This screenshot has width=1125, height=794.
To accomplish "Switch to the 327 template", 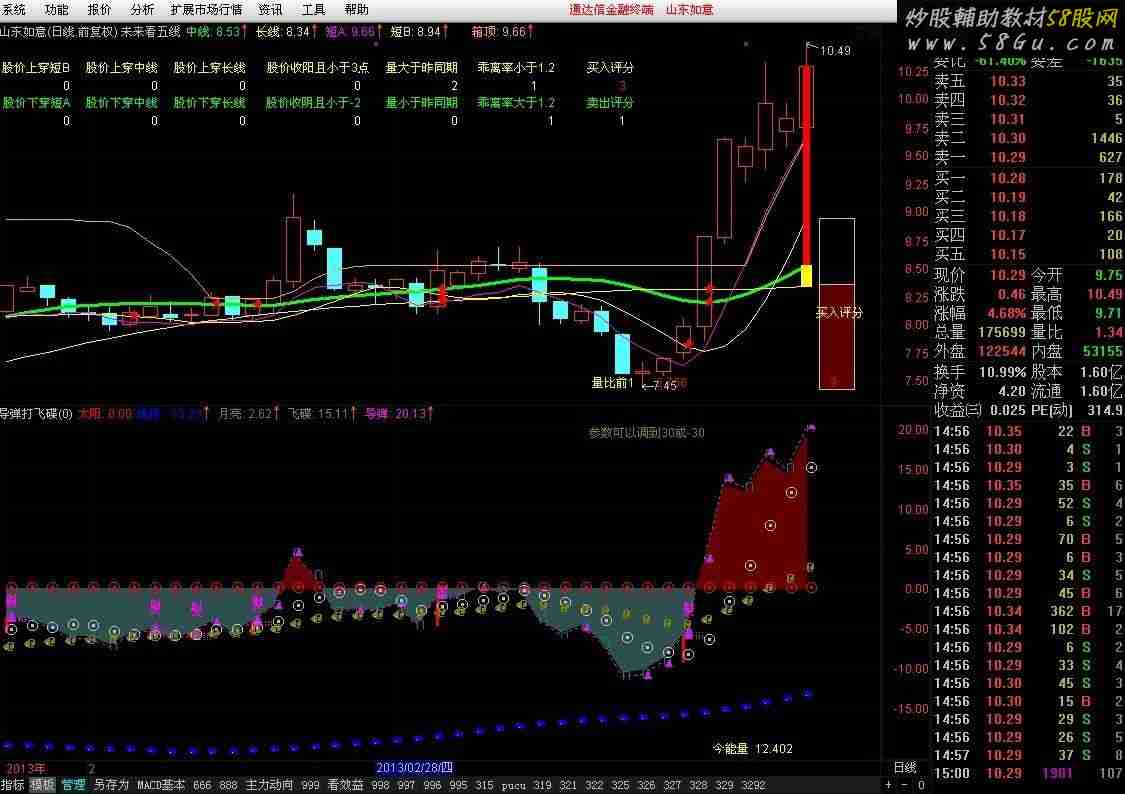I will [x=672, y=785].
